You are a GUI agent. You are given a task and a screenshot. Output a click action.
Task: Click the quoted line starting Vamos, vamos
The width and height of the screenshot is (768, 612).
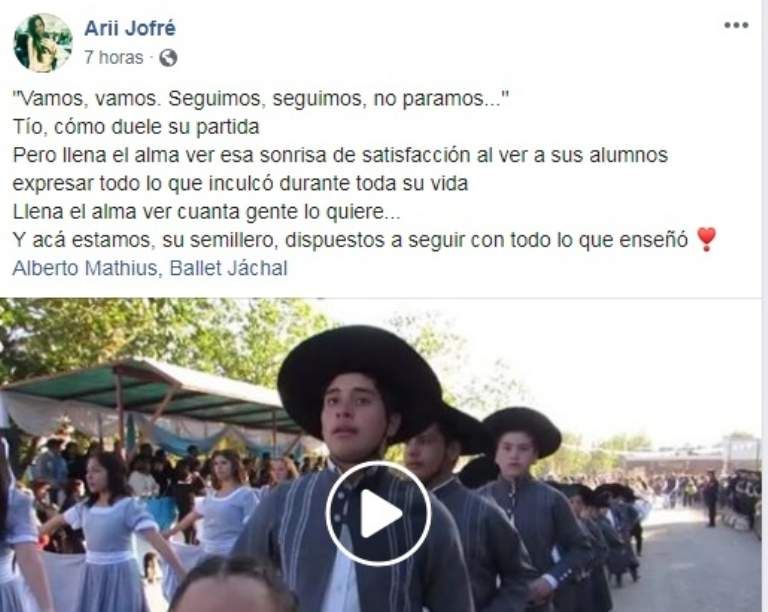coord(261,99)
